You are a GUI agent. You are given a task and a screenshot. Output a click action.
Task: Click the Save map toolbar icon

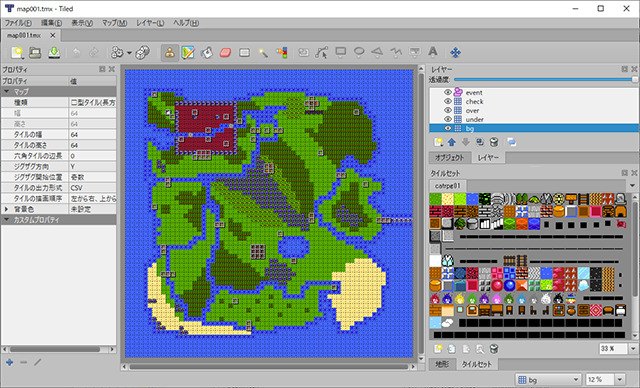(54, 53)
